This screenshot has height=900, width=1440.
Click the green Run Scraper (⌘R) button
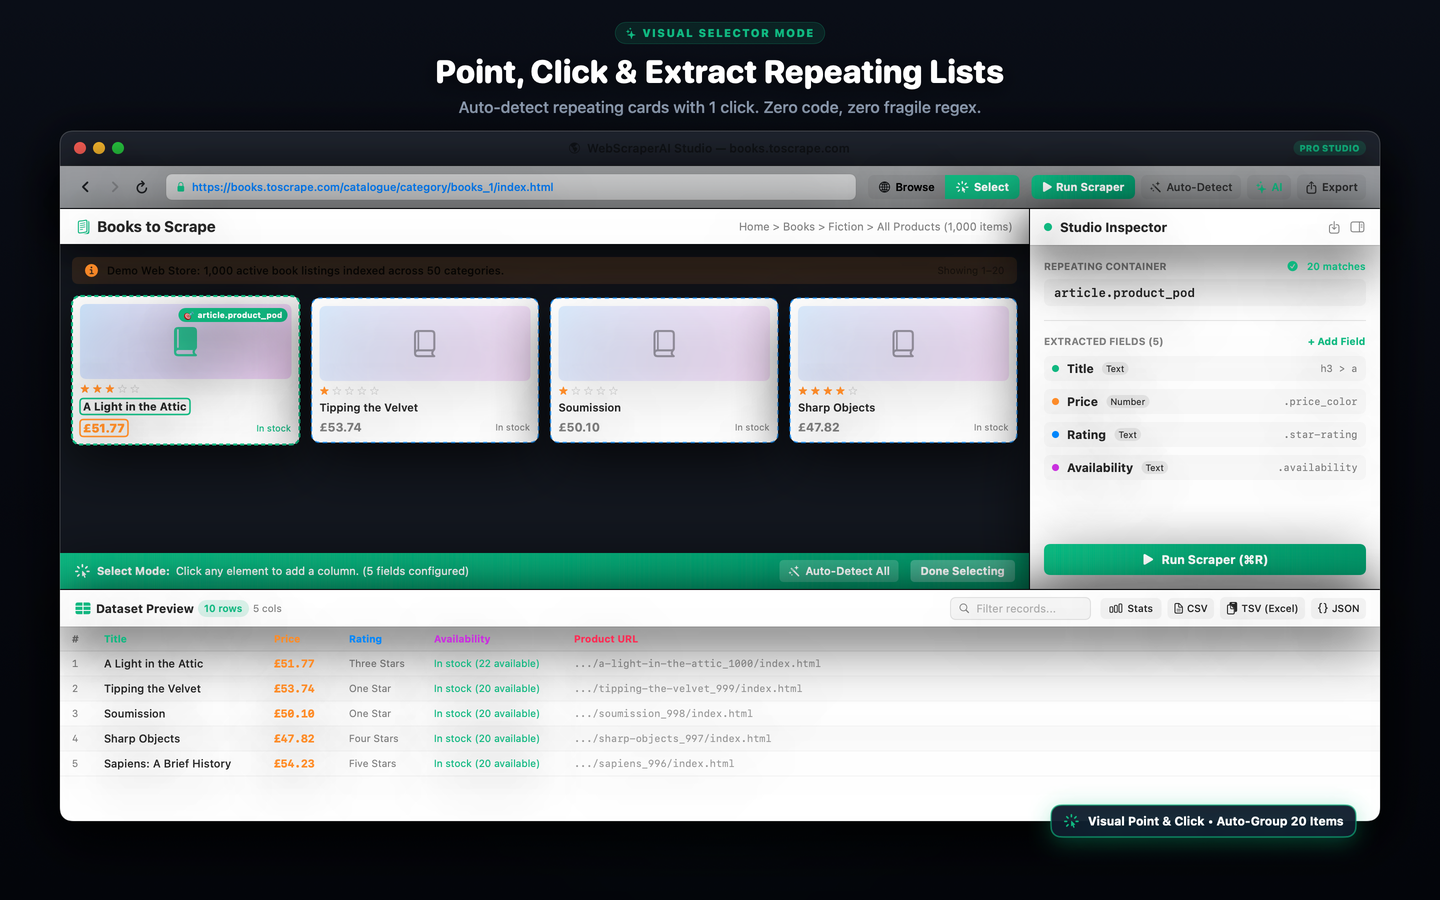(x=1204, y=560)
